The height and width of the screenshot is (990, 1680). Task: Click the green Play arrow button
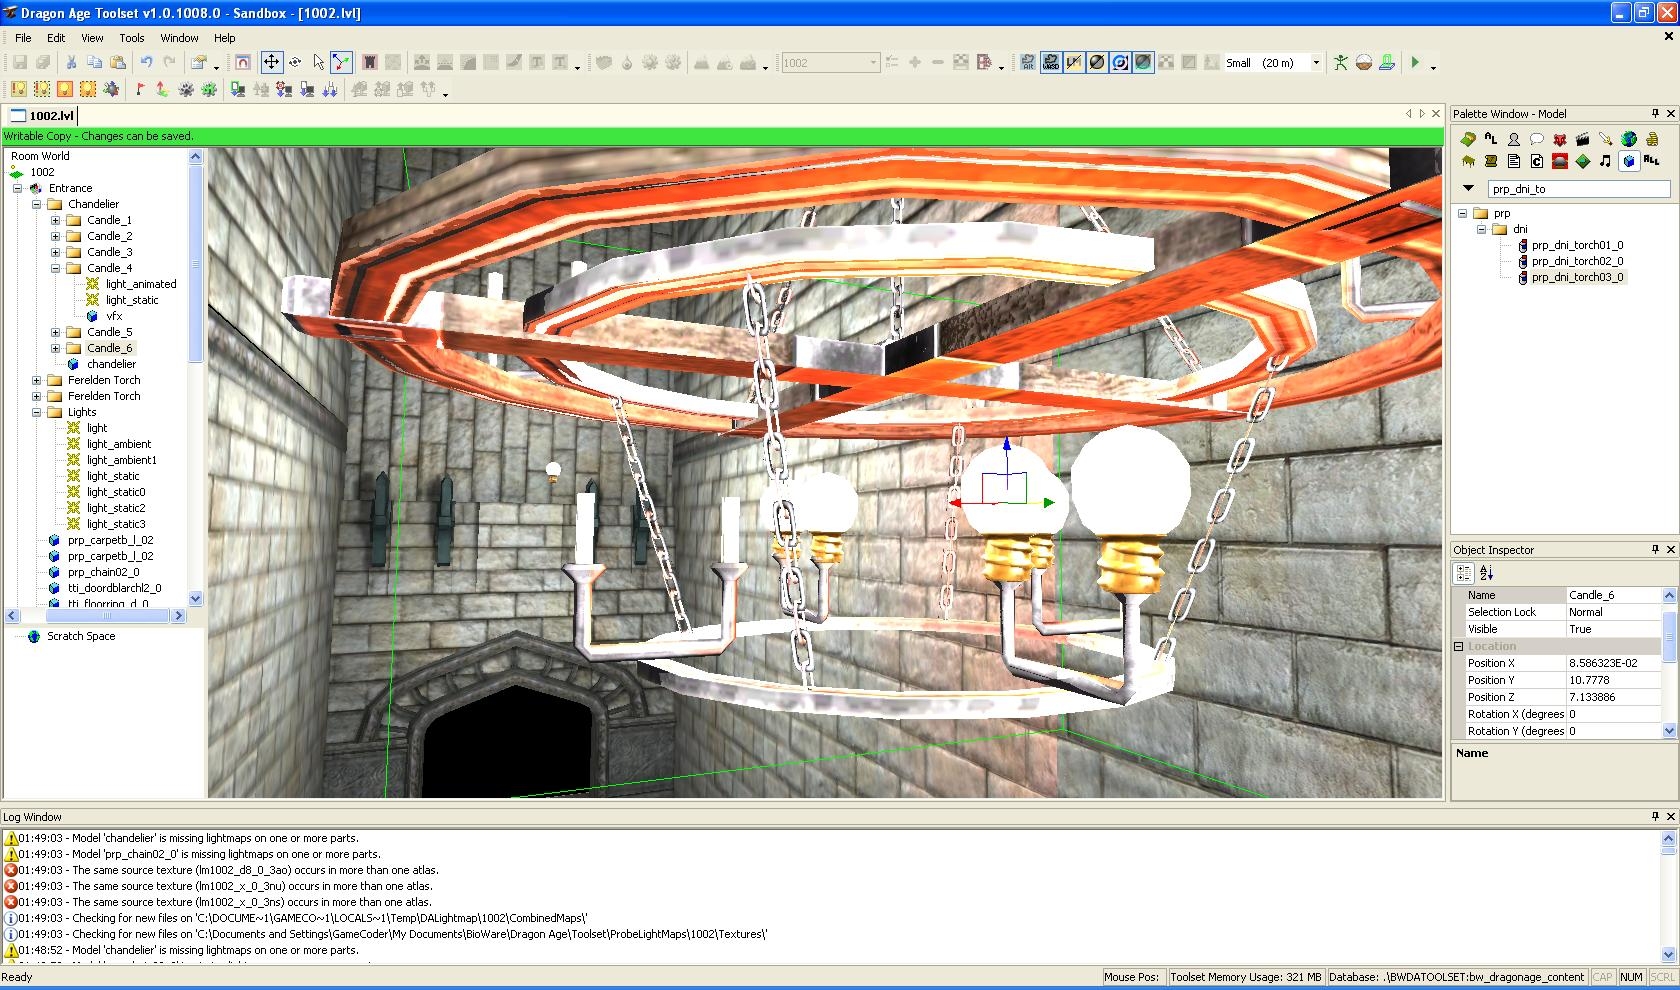point(1415,62)
